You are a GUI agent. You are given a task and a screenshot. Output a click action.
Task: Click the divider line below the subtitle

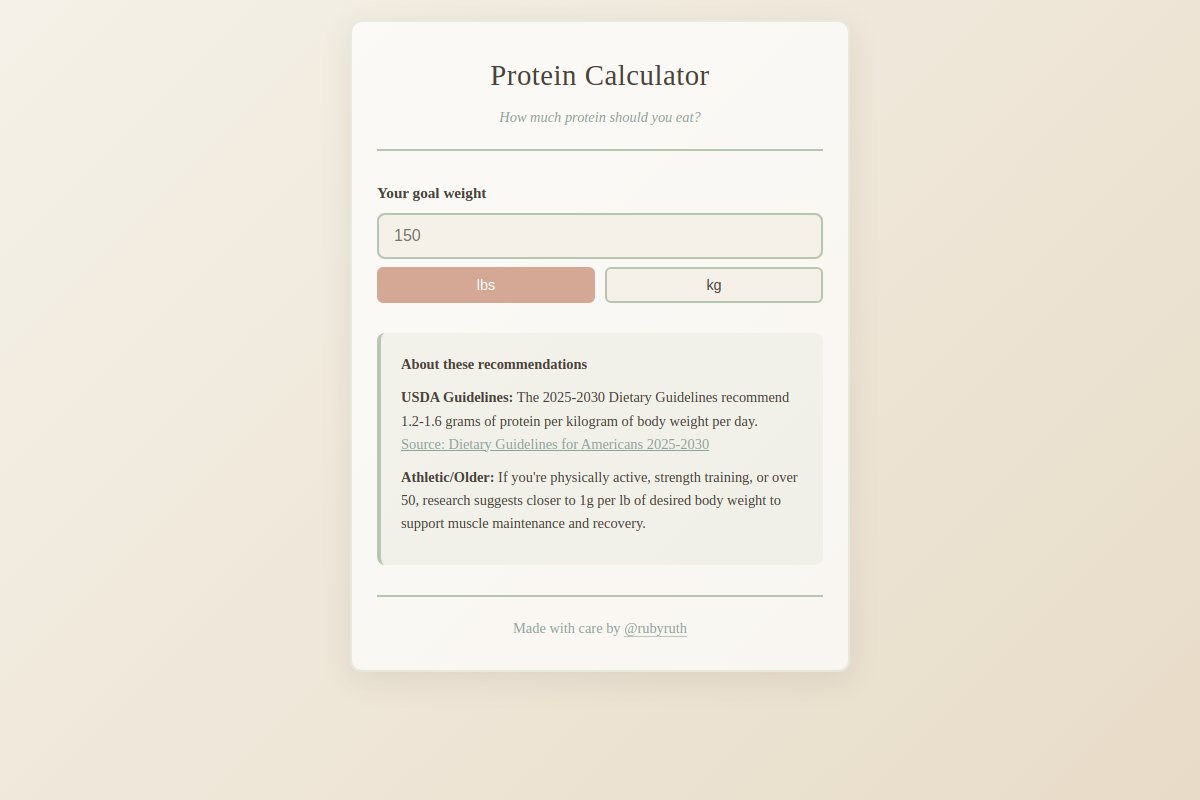(x=599, y=148)
